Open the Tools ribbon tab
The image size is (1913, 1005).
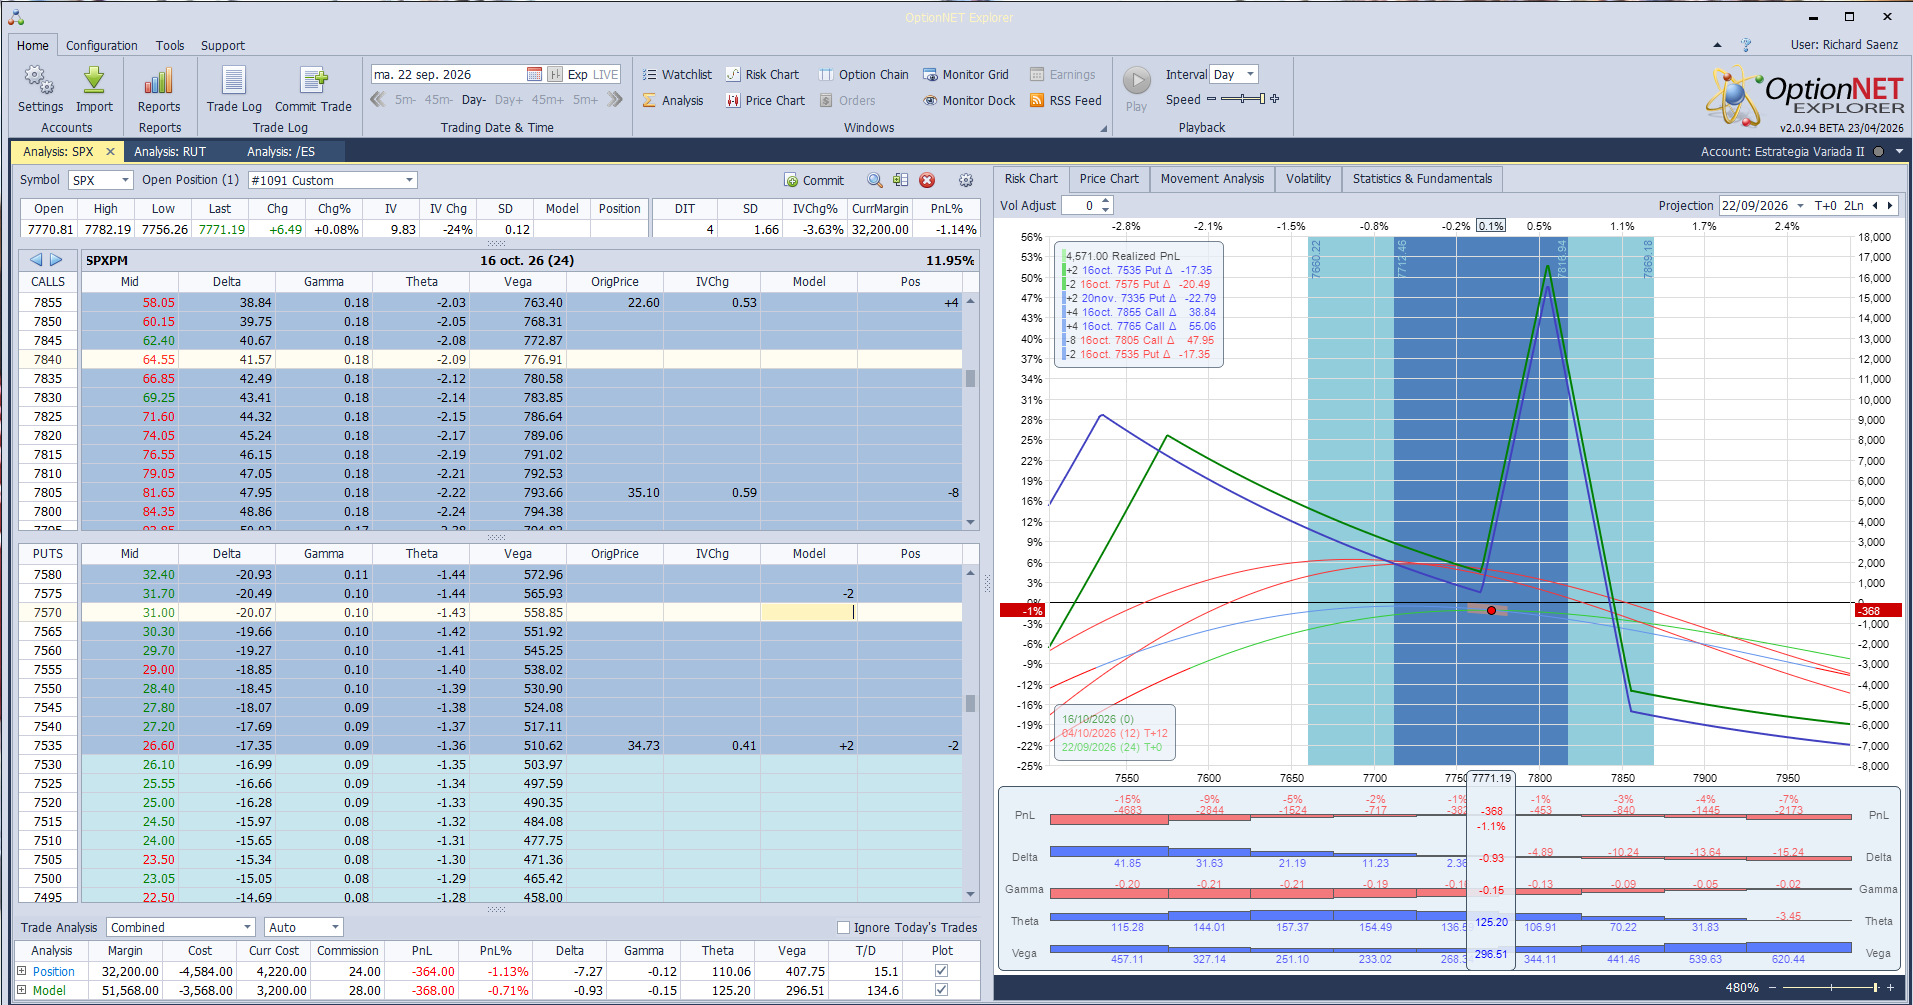click(x=170, y=45)
